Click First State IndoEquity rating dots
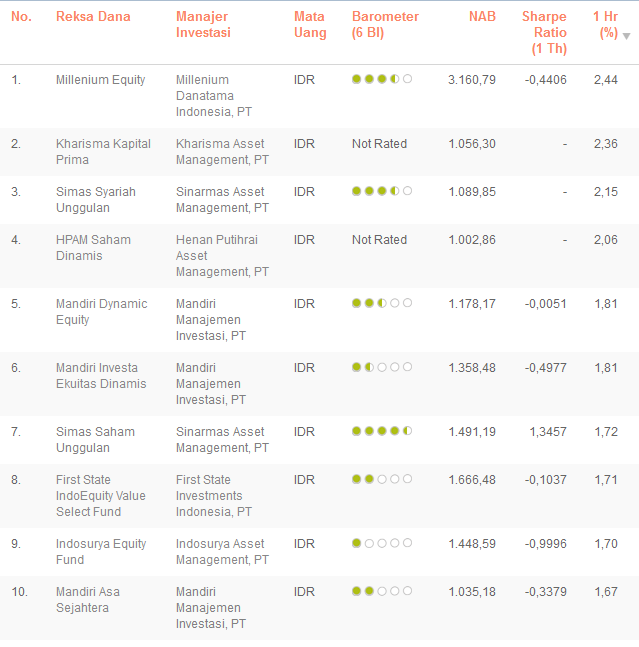The width and height of the screenshot is (639, 647). tap(382, 479)
